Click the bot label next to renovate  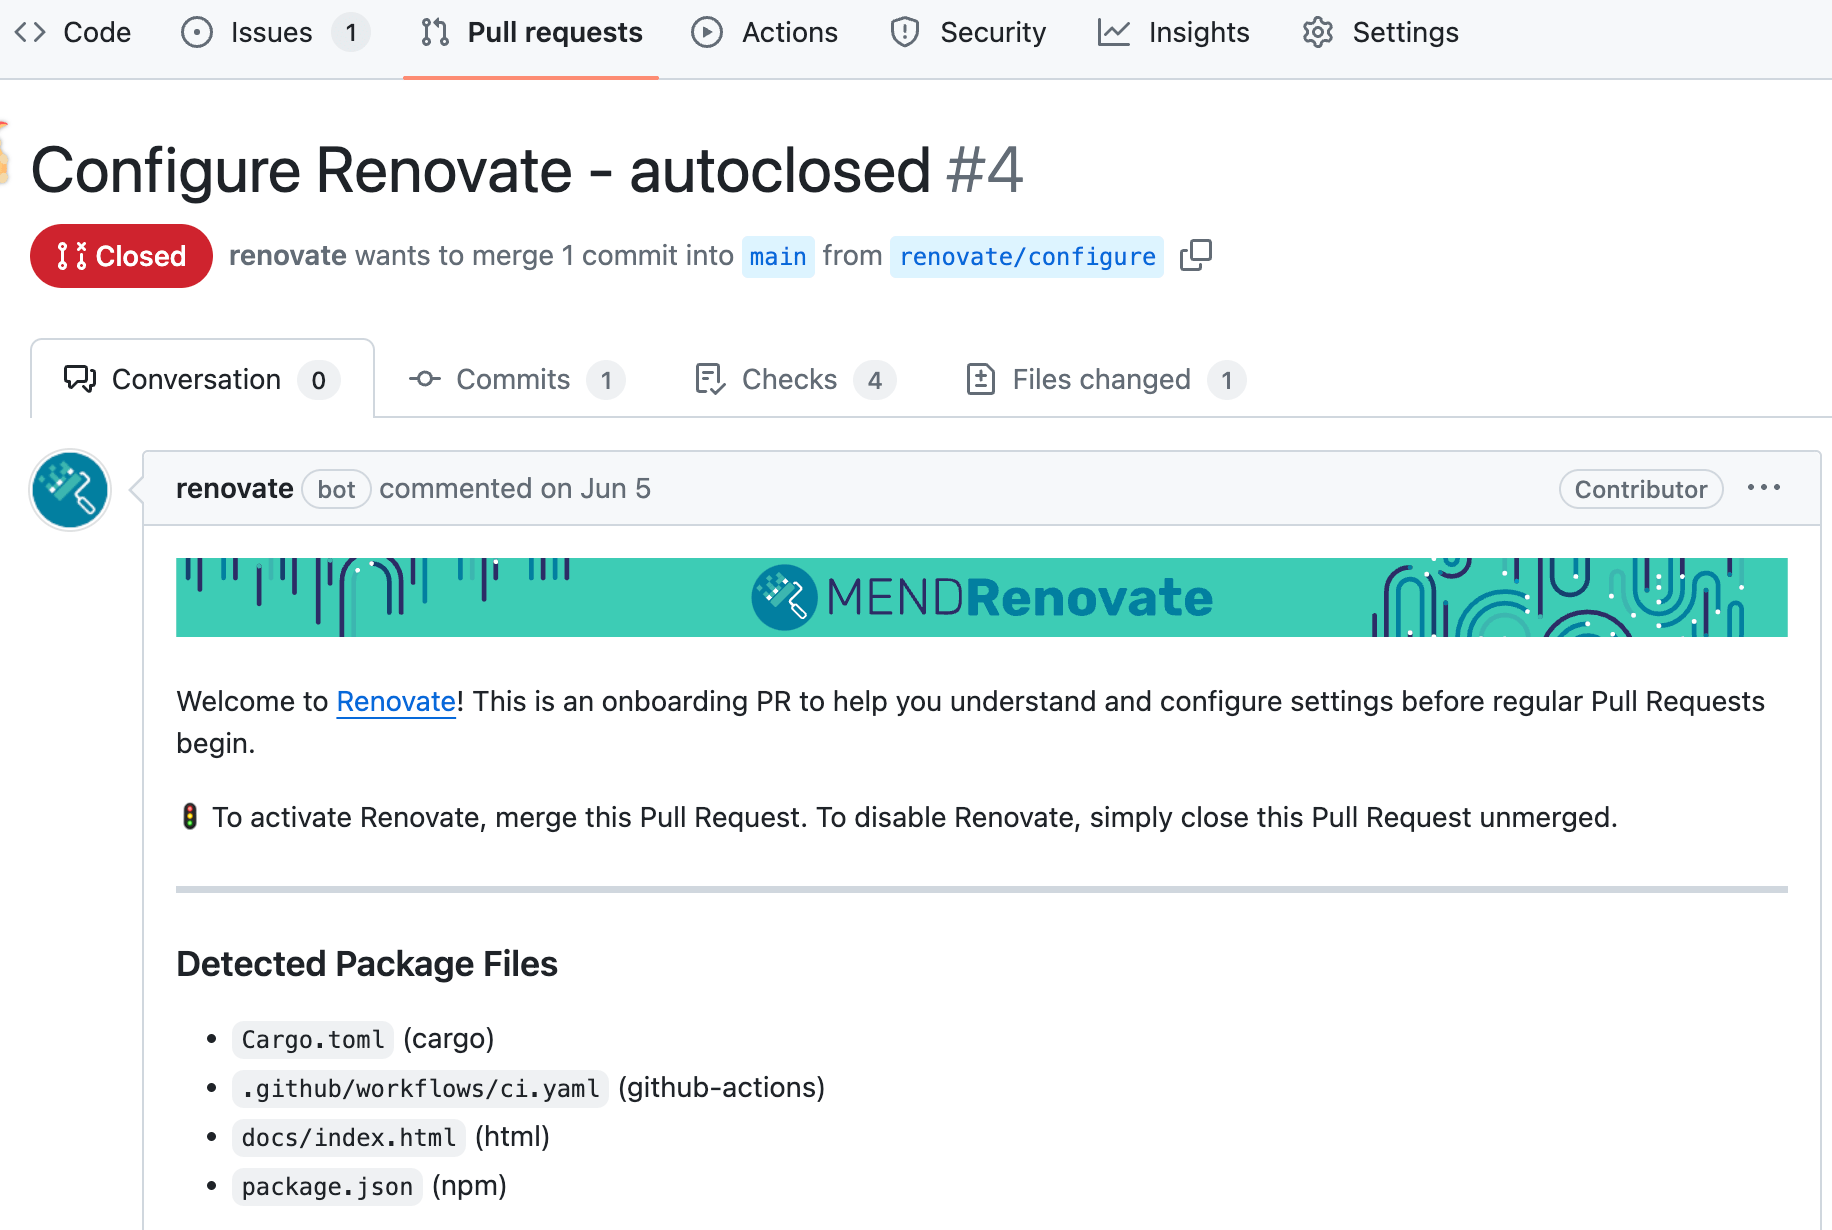(x=336, y=489)
